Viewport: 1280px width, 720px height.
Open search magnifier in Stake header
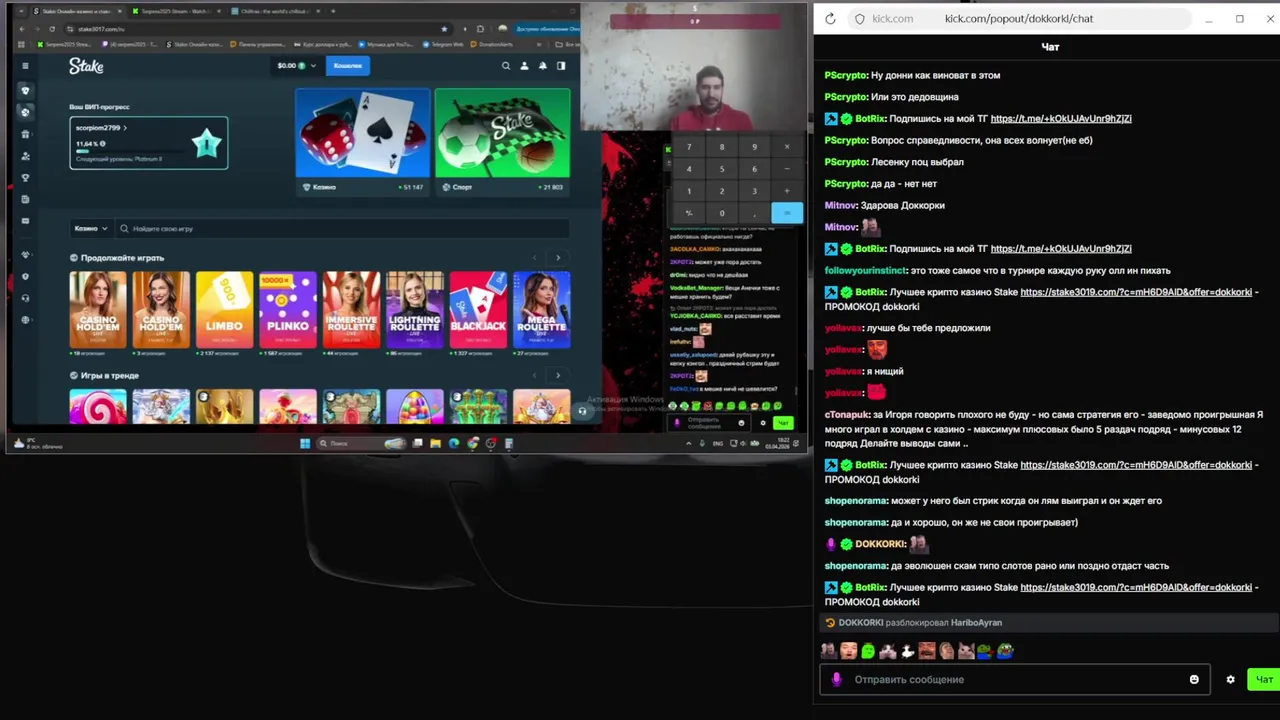tap(505, 66)
